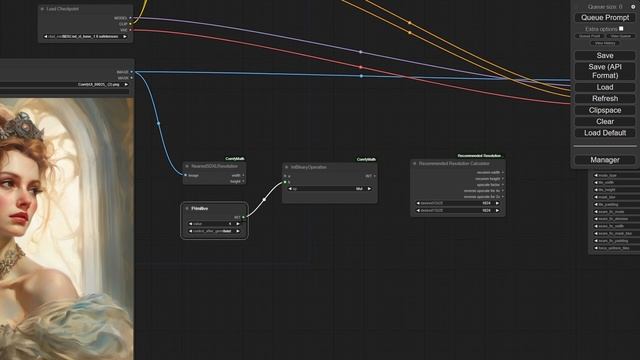This screenshot has width=640, height=360.
Task: Click Primitive value number field
Action: [x=214, y=224]
